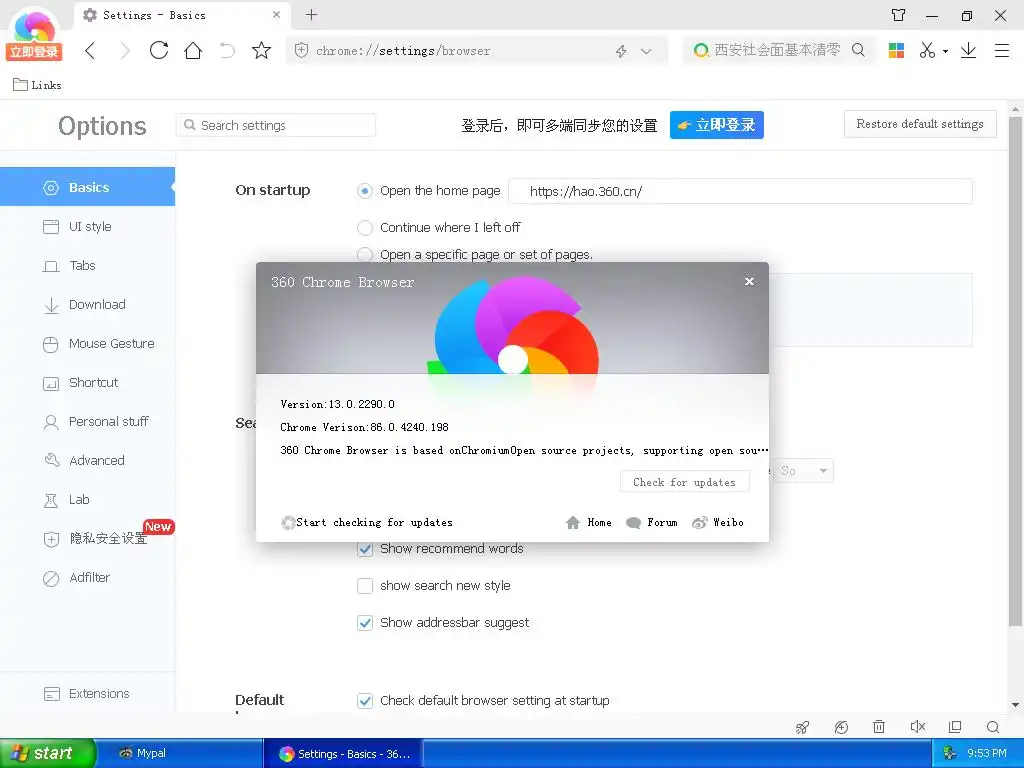
Task: Open Mouse Gesture settings section
Action: [88, 344]
